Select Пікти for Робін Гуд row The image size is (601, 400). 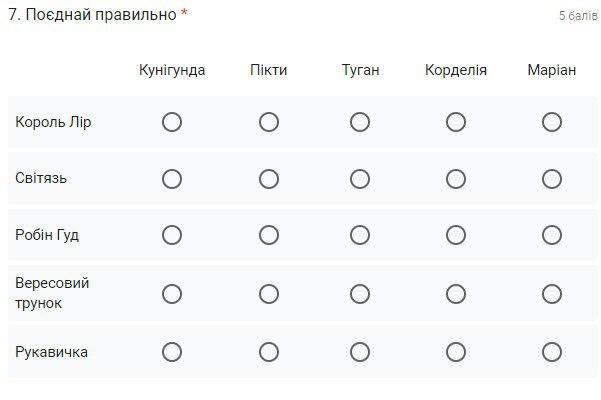pyautogui.click(x=269, y=235)
